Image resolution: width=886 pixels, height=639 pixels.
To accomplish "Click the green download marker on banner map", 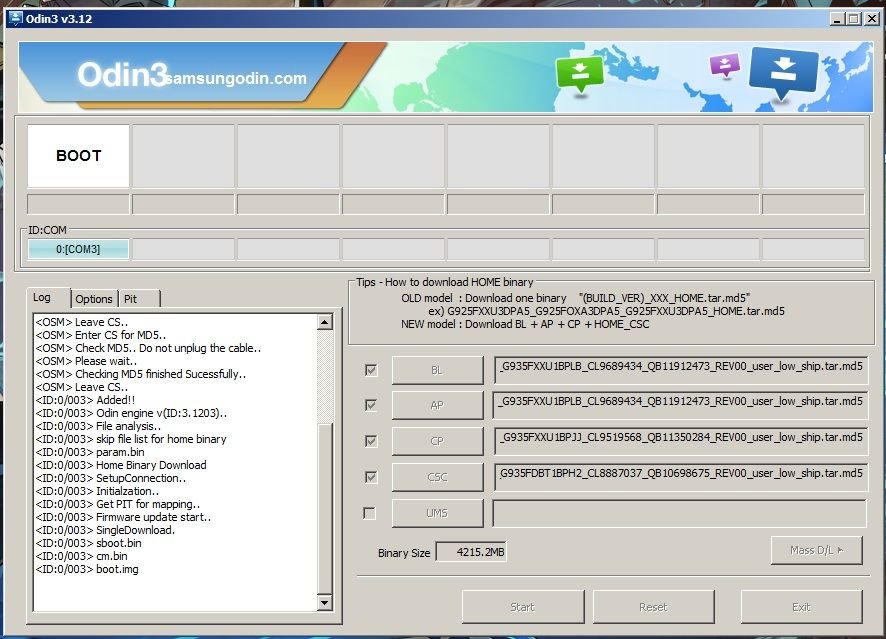I will pyautogui.click(x=579, y=74).
